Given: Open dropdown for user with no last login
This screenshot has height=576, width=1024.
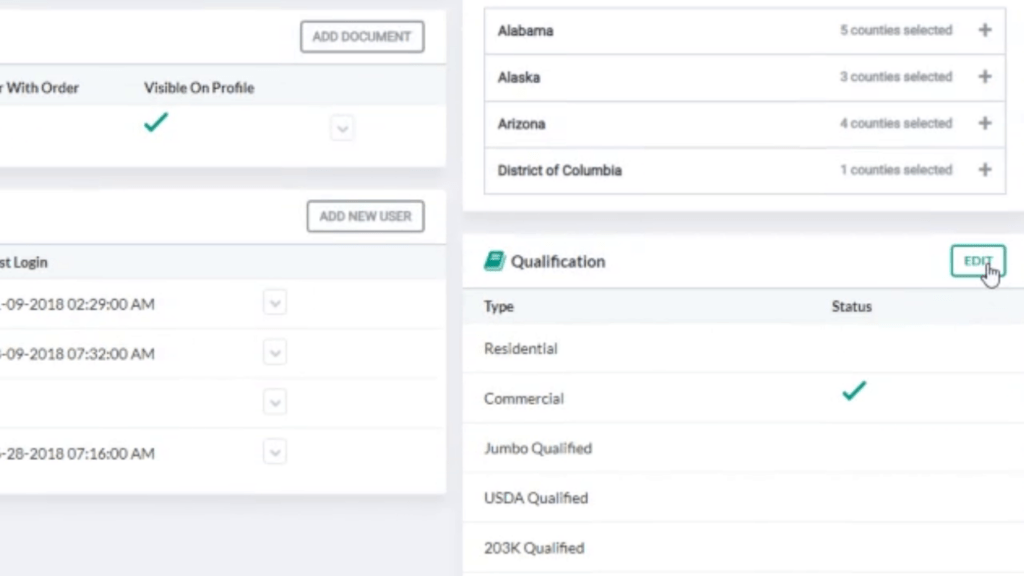Looking at the screenshot, I should 275,402.
